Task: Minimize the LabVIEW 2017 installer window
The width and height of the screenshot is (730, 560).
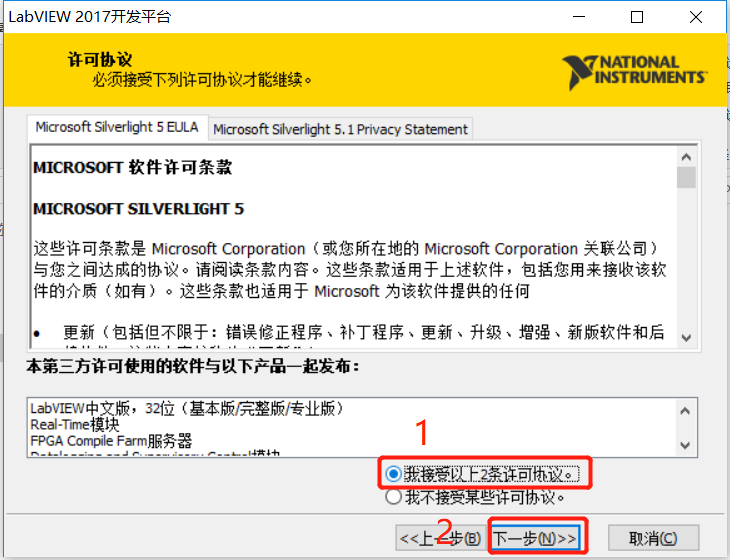Action: pyautogui.click(x=579, y=17)
